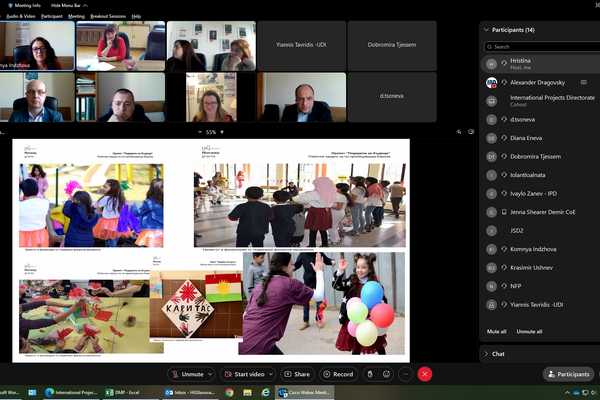Open the Breakout Sessions menu

pos(108,16)
